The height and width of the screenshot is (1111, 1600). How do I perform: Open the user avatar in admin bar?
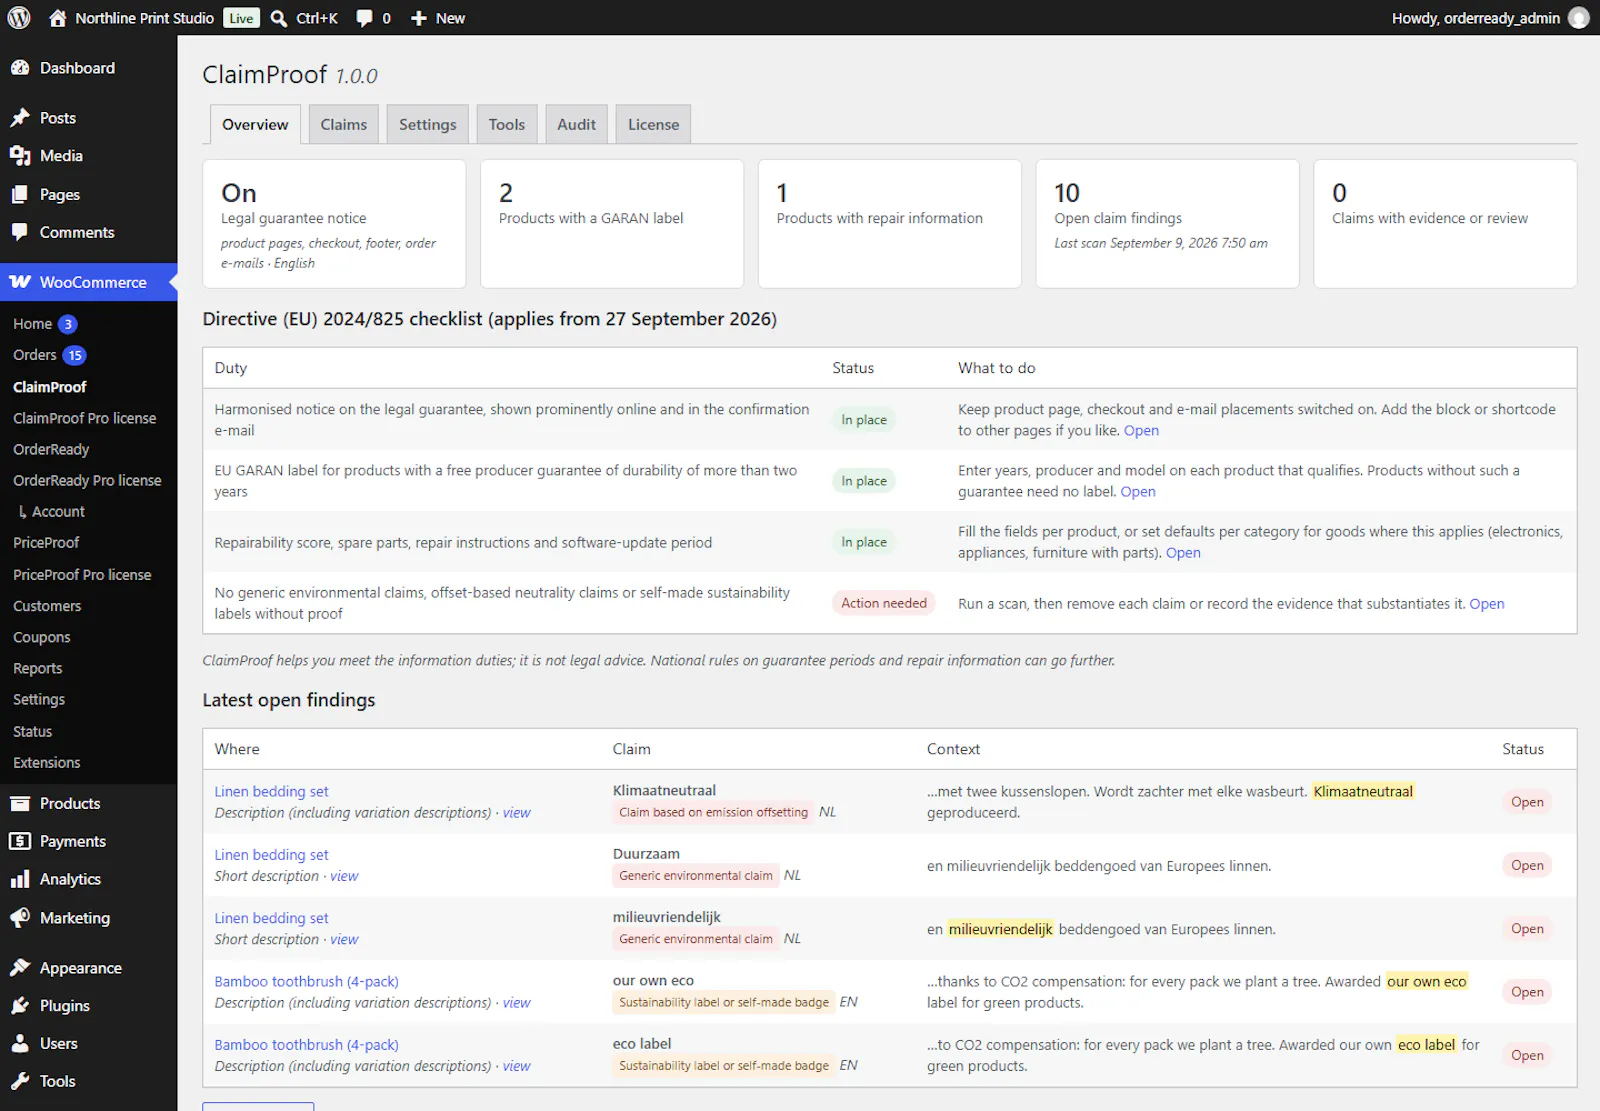pyautogui.click(x=1579, y=18)
